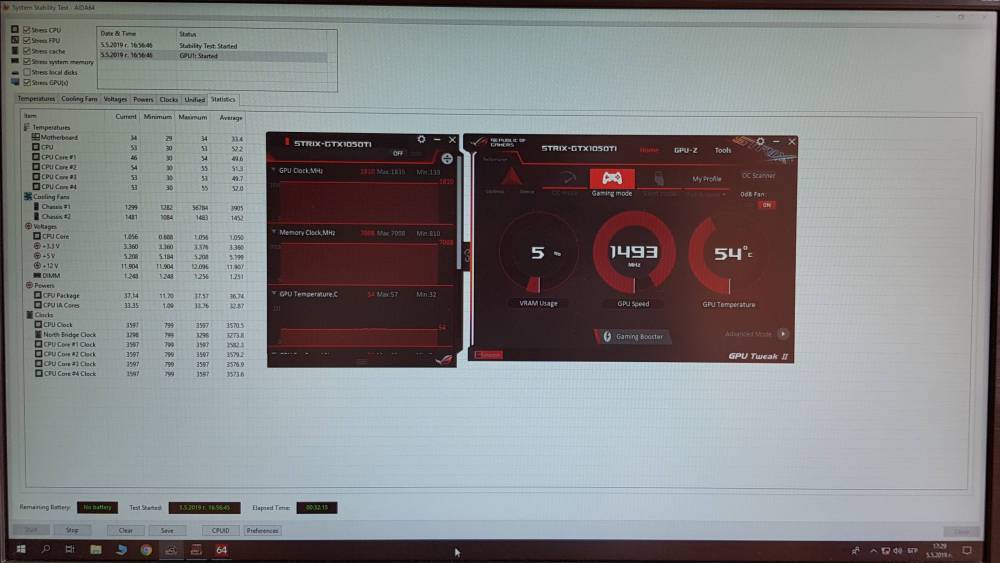The image size is (1000, 563).
Task: Click the Clear button
Action: pyautogui.click(x=126, y=530)
